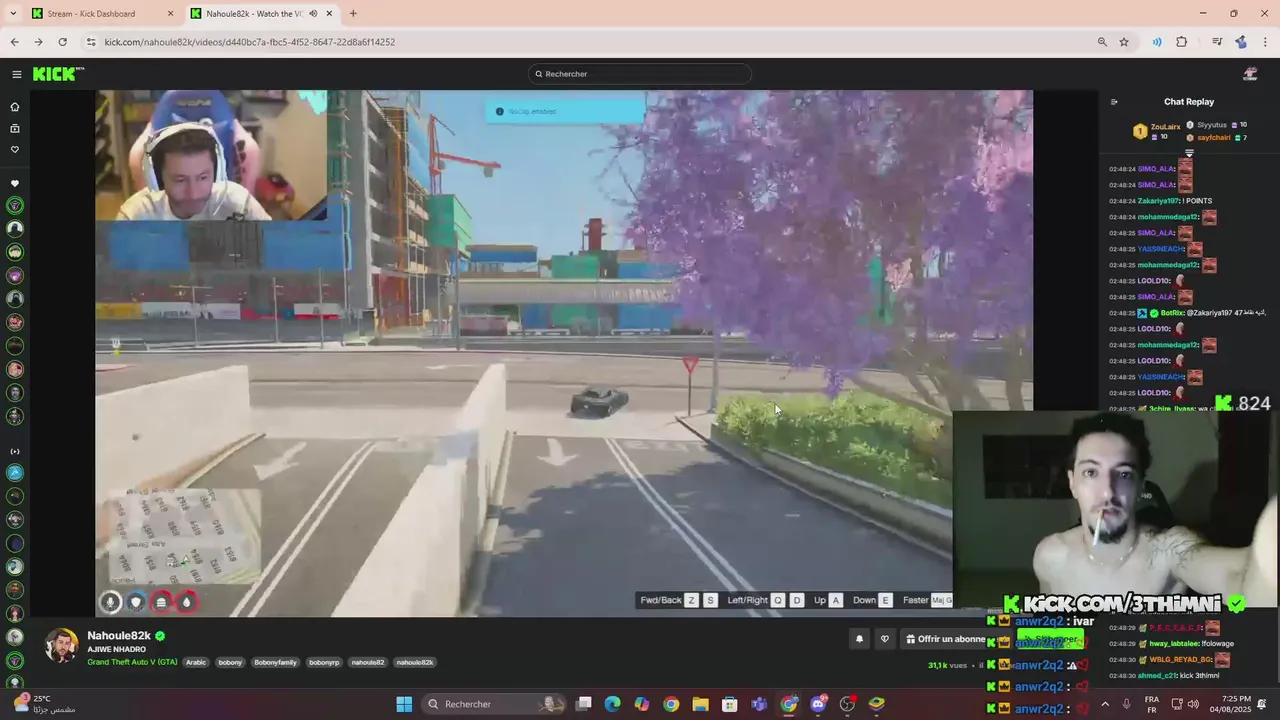This screenshot has height=720, width=1280.
Task: Open the Chrome extensions puzzle icon
Action: coord(1181,42)
